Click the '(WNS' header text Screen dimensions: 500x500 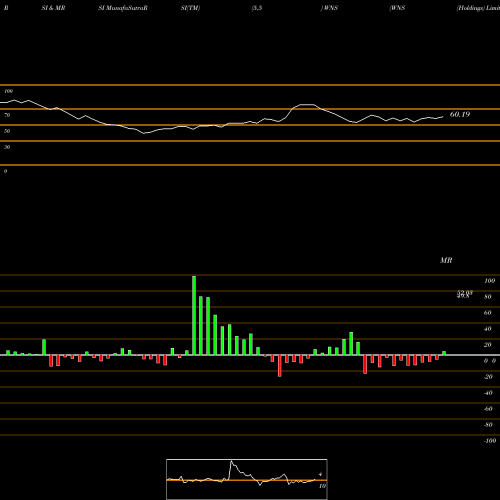[397, 8]
